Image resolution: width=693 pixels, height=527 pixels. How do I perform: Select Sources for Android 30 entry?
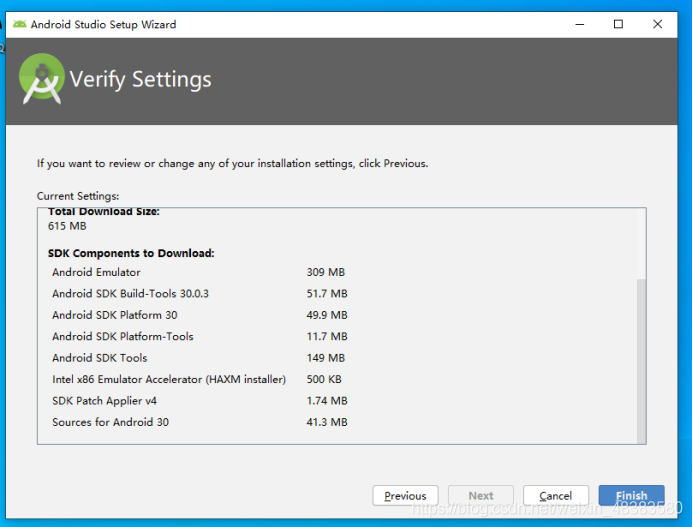[110, 422]
